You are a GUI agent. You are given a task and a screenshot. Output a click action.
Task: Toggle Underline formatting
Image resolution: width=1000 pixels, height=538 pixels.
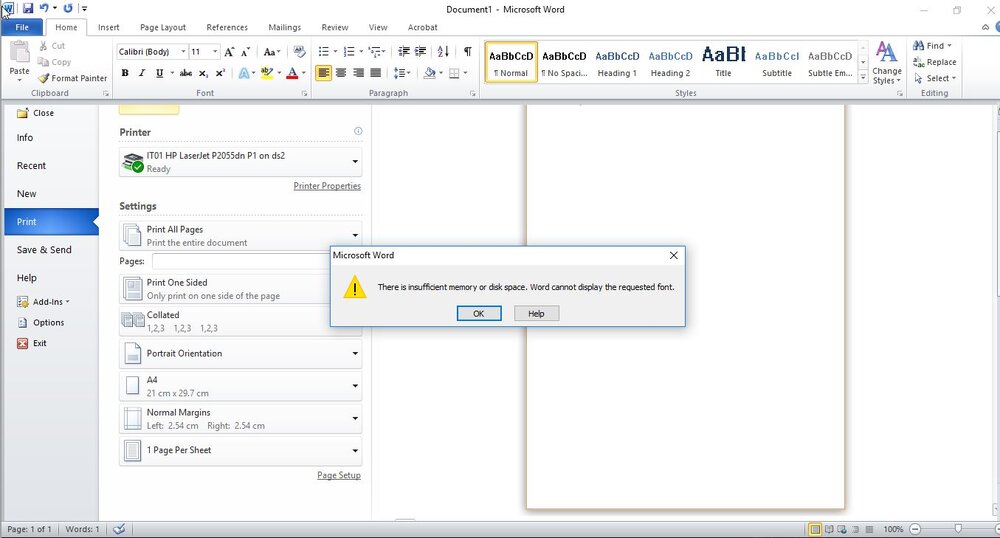click(159, 73)
